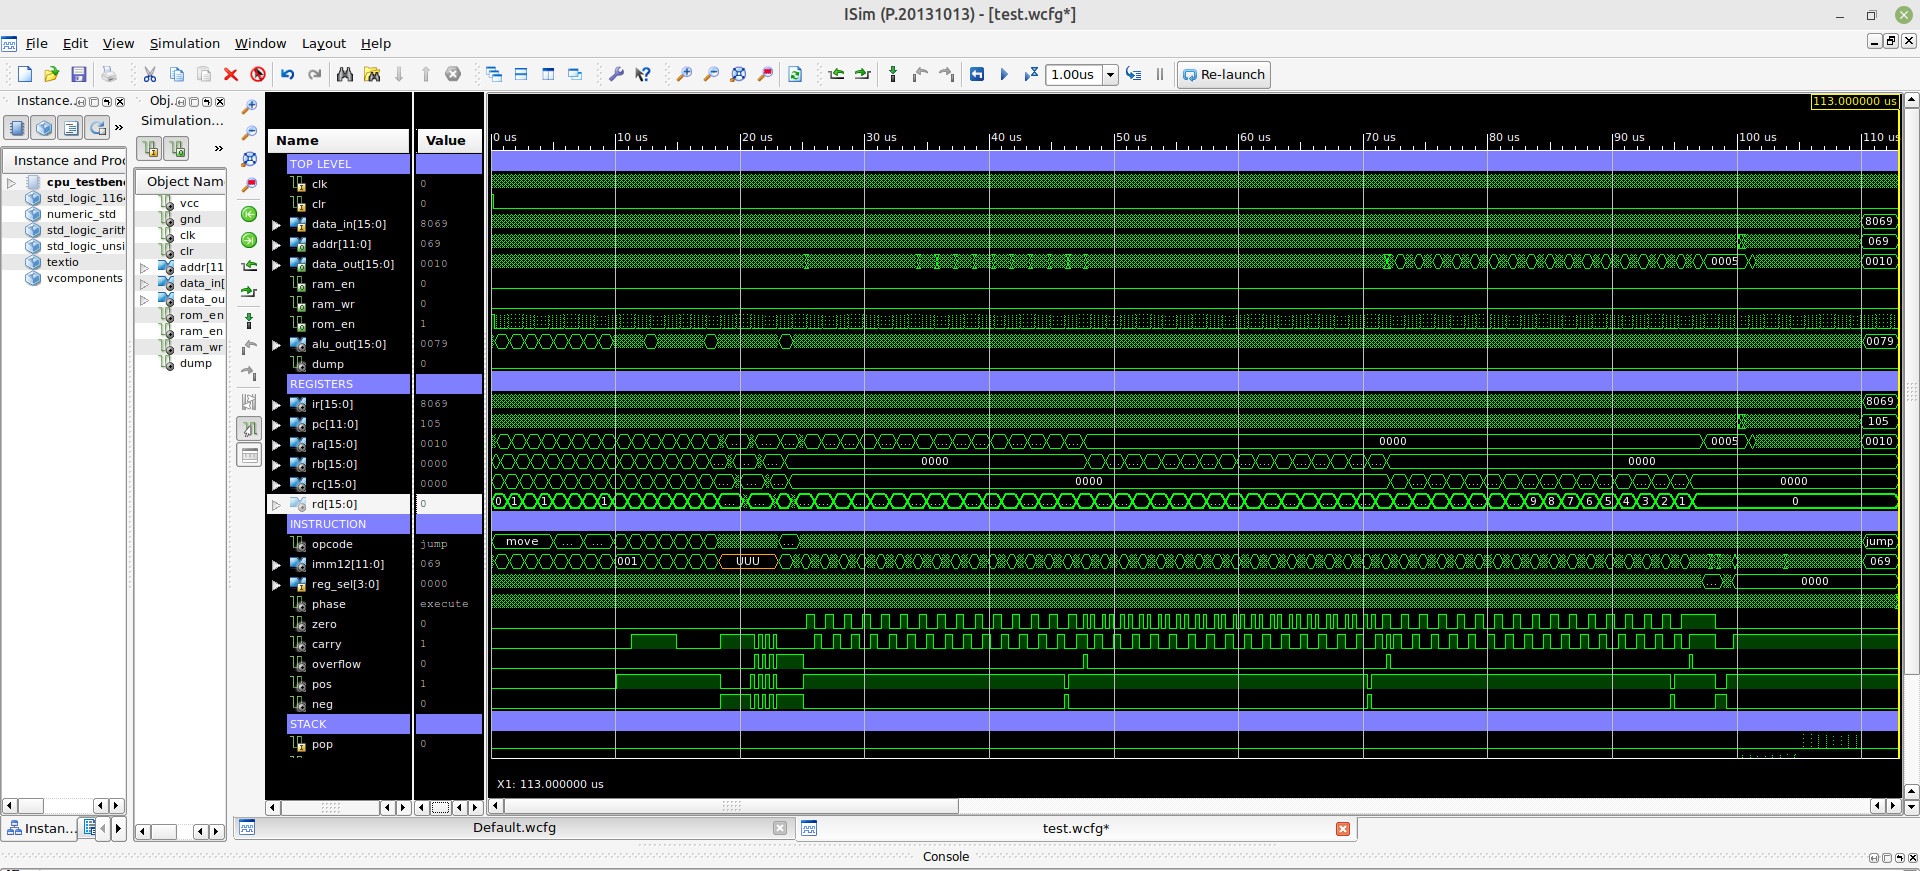Click the red X Delete icon
Image resolution: width=1920 pixels, height=871 pixels.
(231, 74)
